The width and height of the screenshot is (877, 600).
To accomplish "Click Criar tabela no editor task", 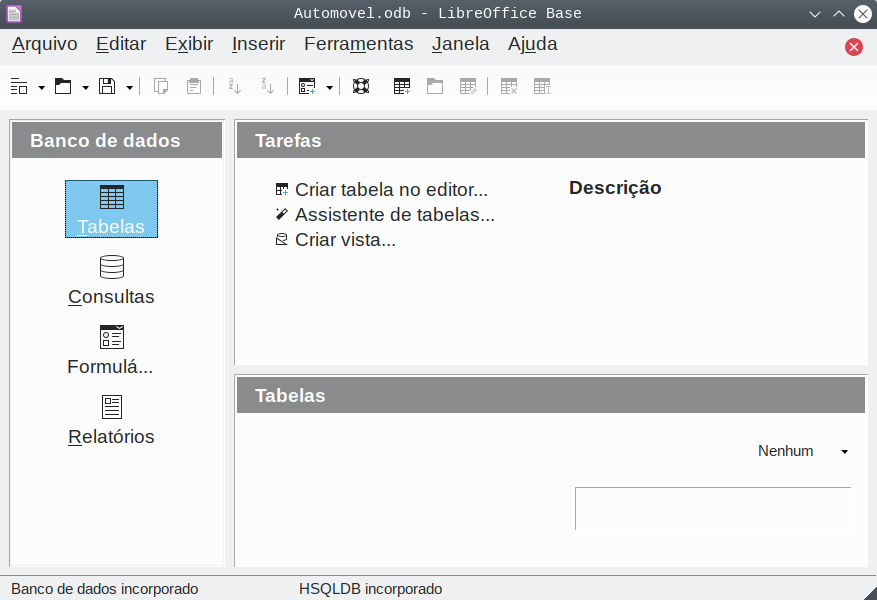I will tap(381, 190).
